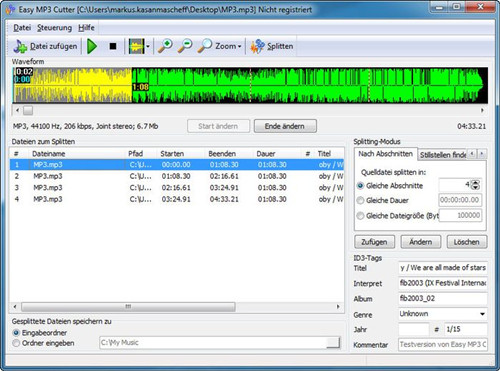Start playback with the green Play button
500x371 pixels.
point(92,46)
